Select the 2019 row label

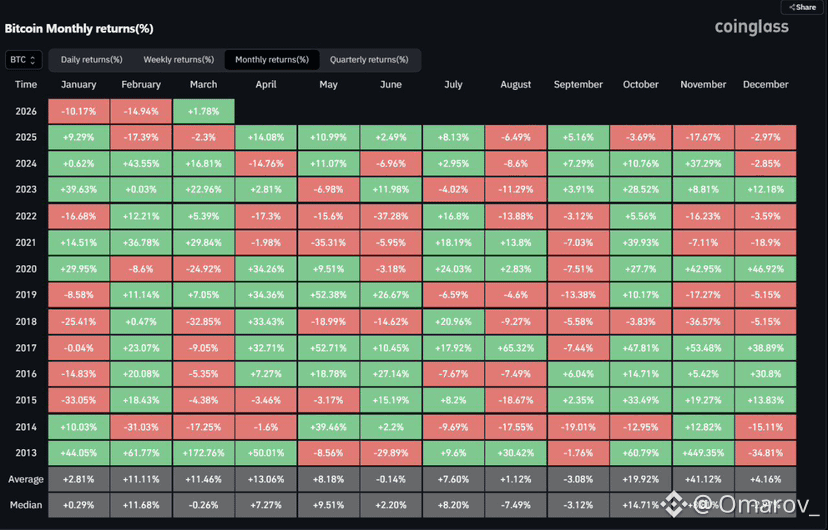tap(26, 295)
